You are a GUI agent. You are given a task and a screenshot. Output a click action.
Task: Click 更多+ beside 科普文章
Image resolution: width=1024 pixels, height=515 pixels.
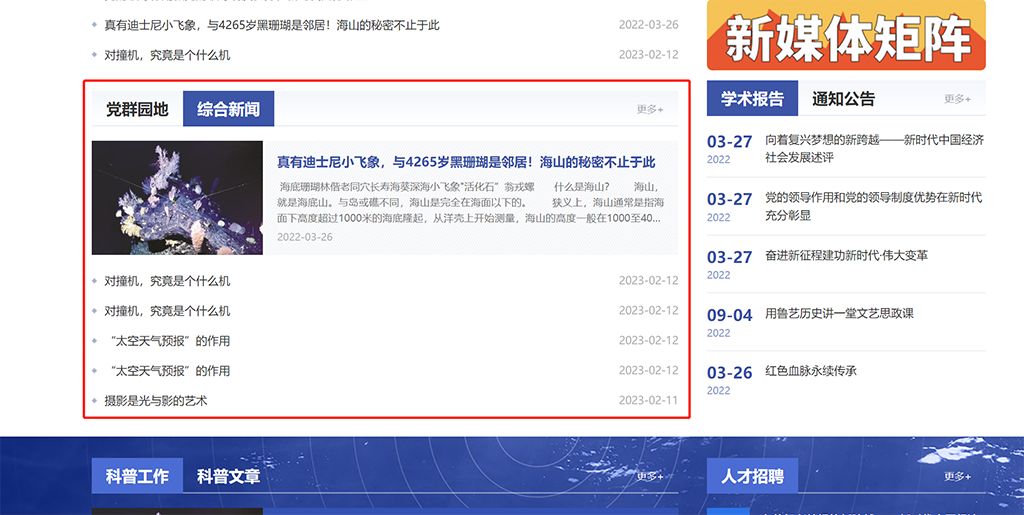650,476
